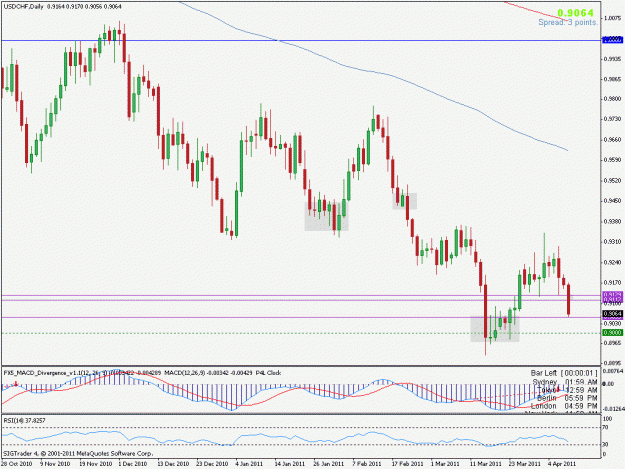This screenshot has width=625, height=469.
Task: Click the large green 0.9064 price readout
Action: 575,13
